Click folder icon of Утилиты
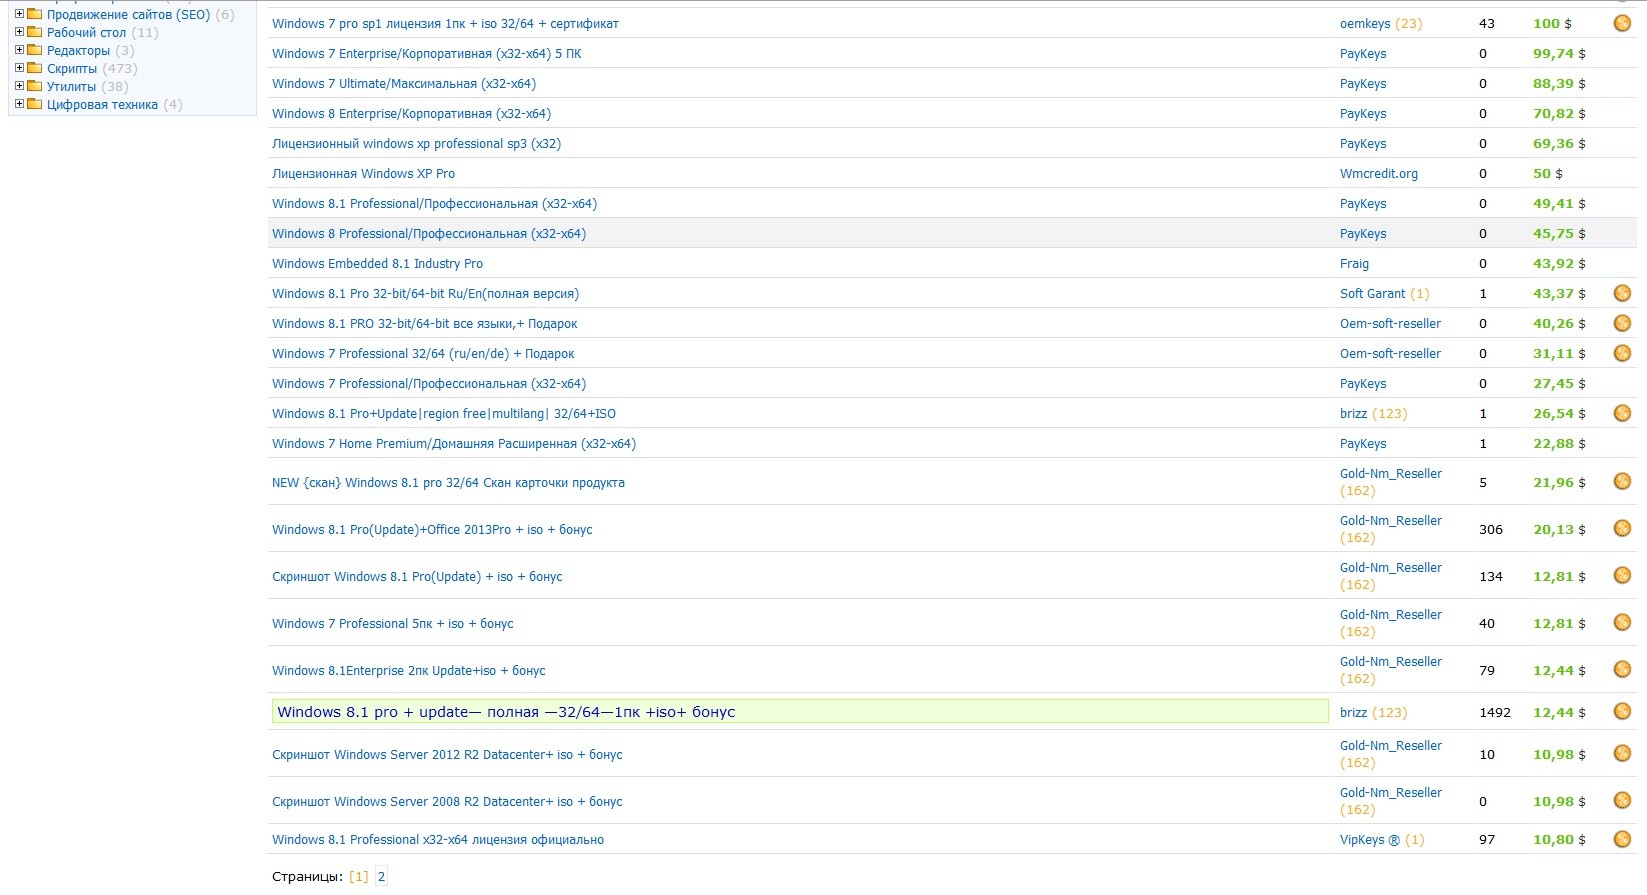This screenshot has width=1647, height=895. click(35, 86)
